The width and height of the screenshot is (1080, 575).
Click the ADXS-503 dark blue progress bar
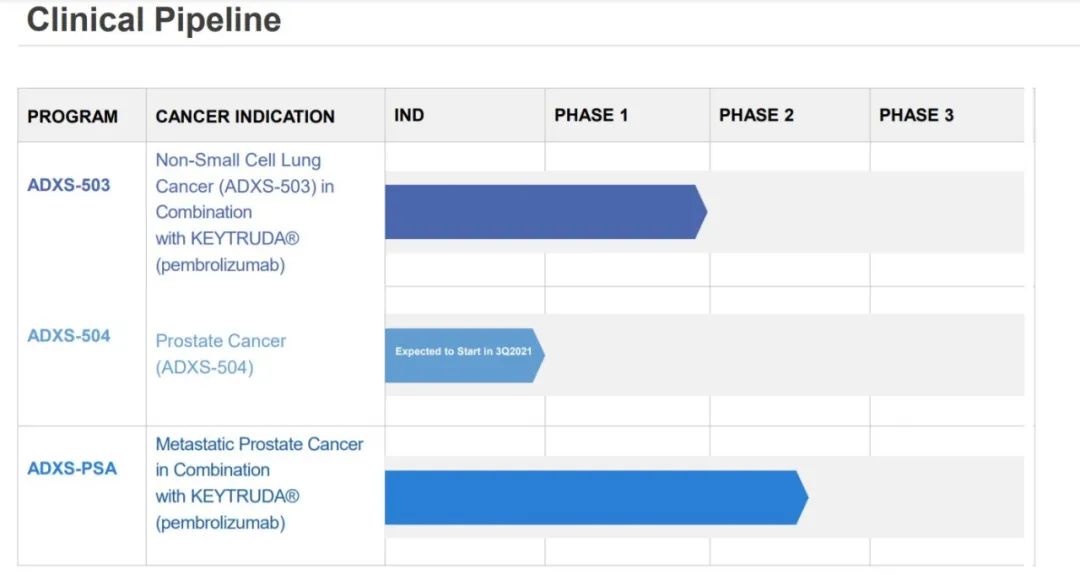tap(540, 212)
